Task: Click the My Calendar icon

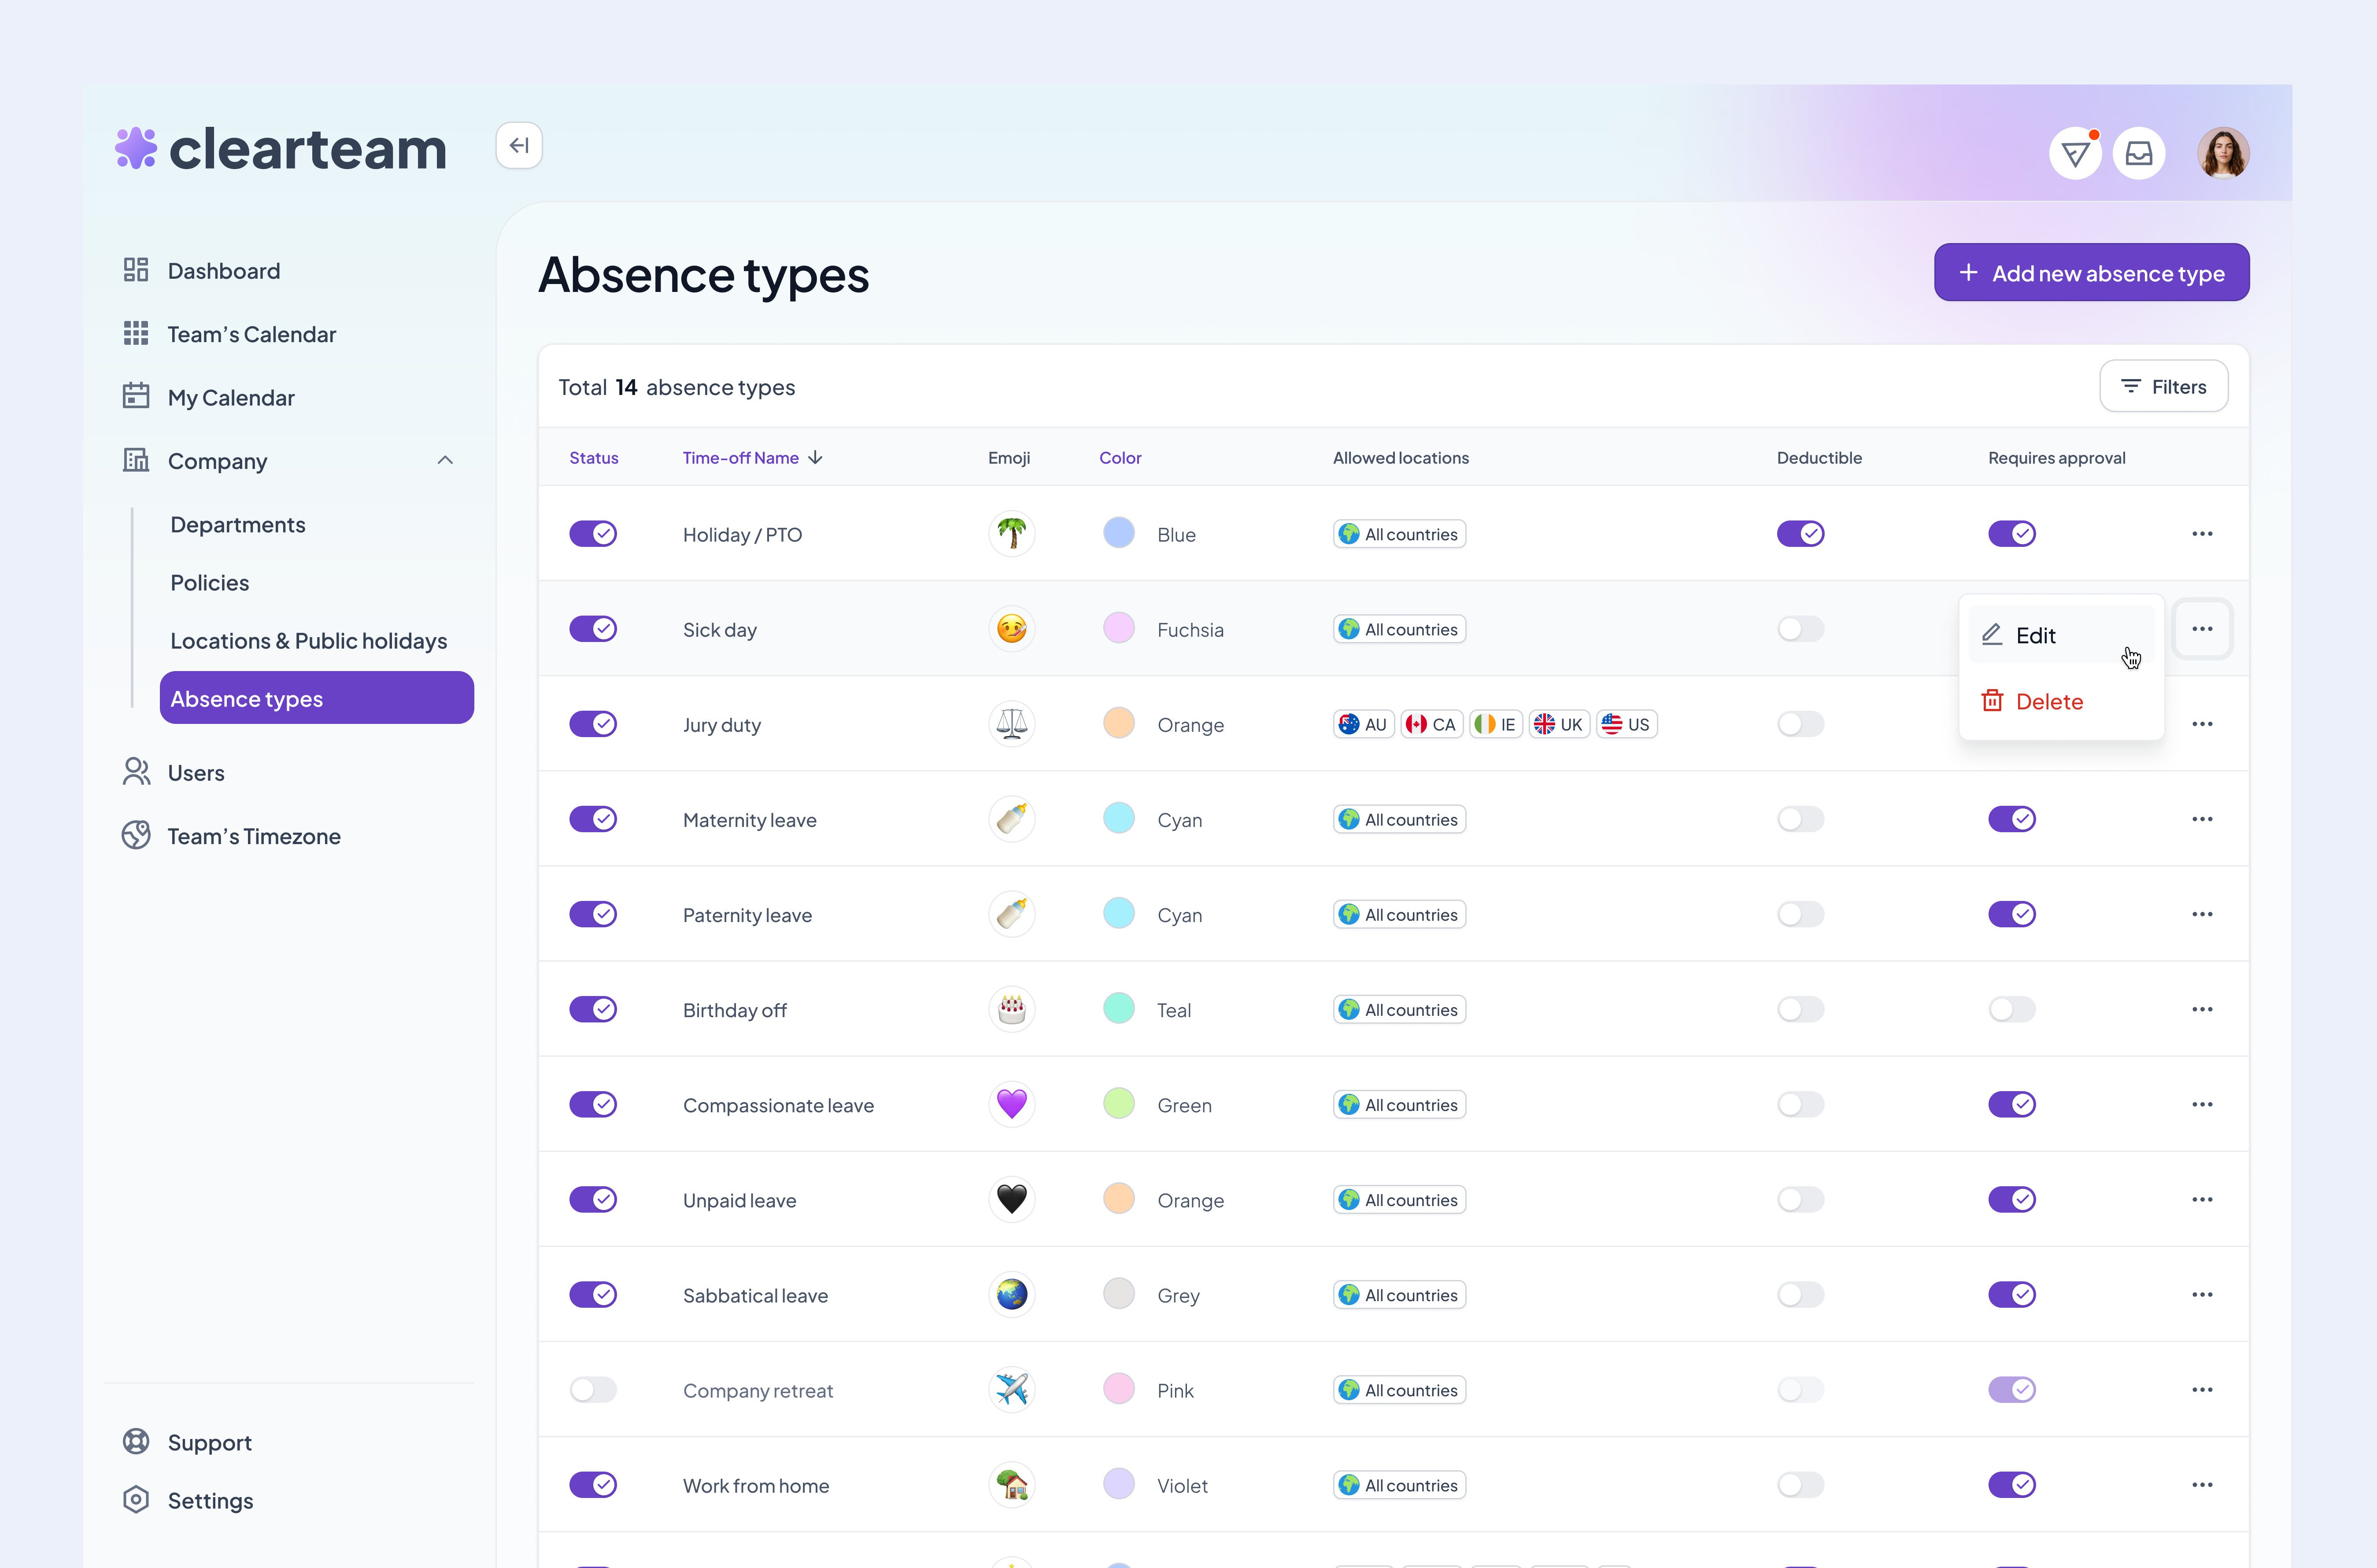Action: click(x=136, y=396)
